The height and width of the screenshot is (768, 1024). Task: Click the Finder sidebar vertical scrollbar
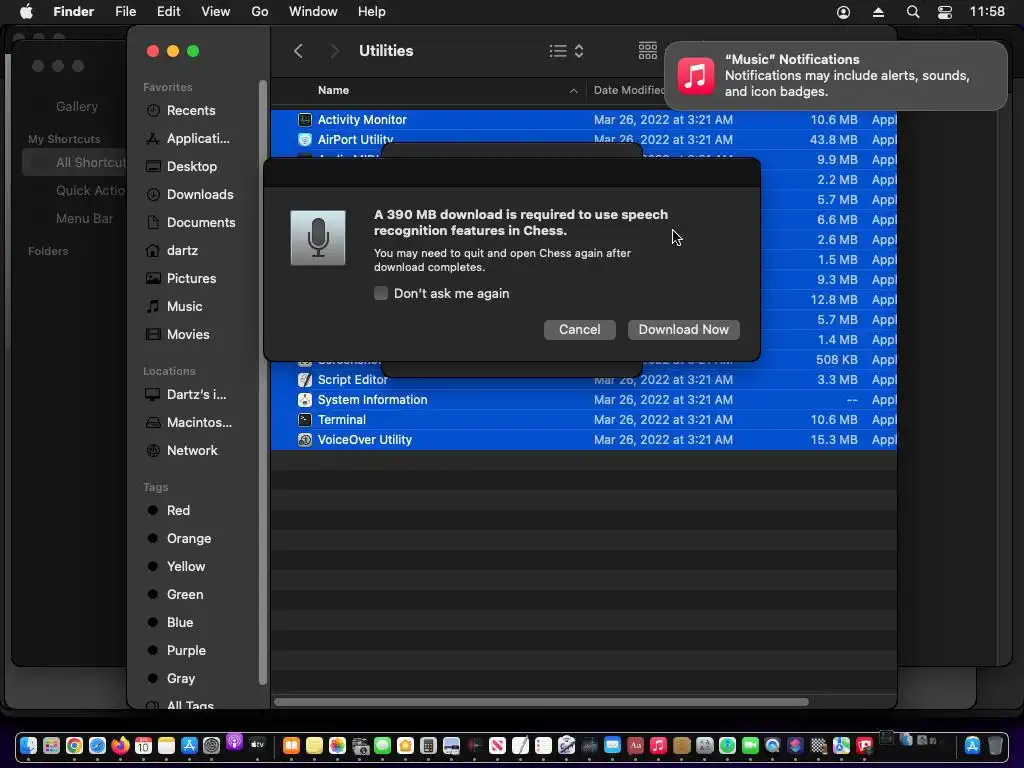(x=263, y=382)
